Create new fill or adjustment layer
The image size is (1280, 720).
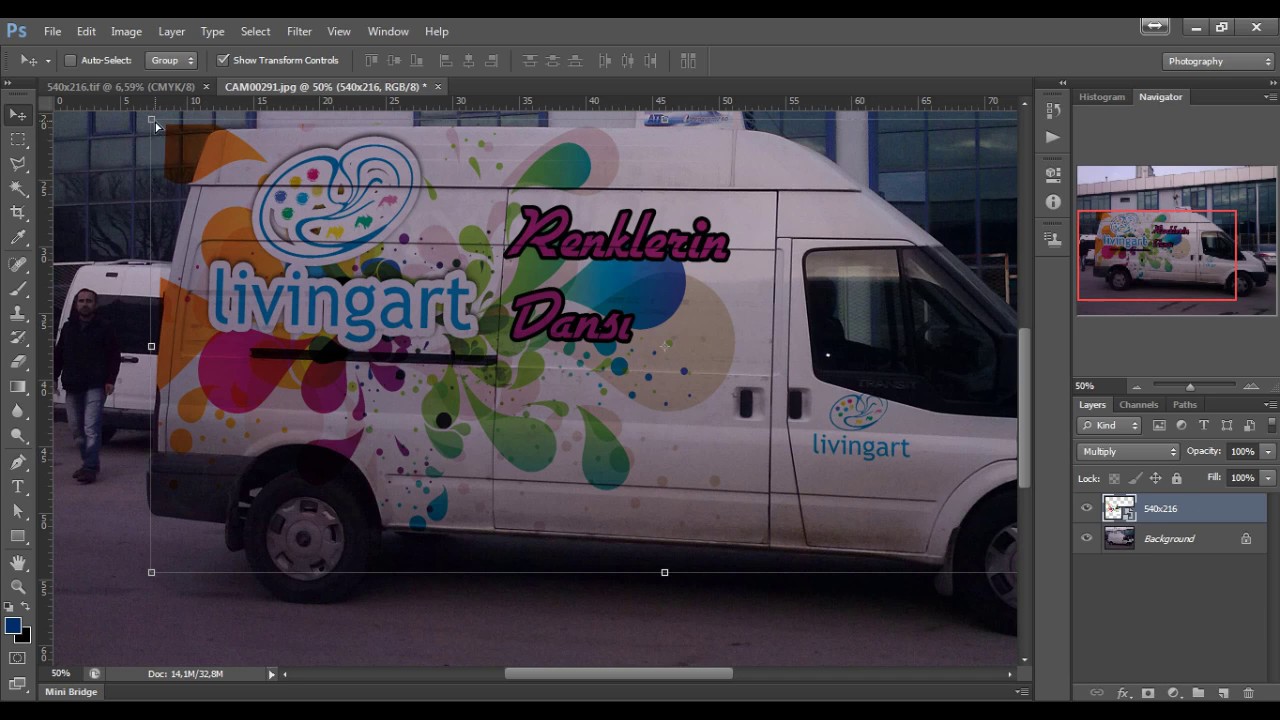pos(1173,693)
